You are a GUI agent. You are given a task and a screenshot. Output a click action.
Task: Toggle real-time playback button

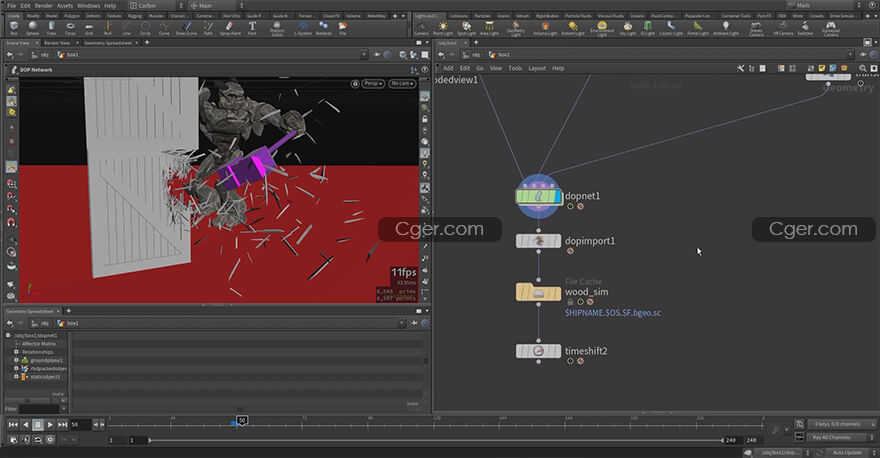(50, 439)
